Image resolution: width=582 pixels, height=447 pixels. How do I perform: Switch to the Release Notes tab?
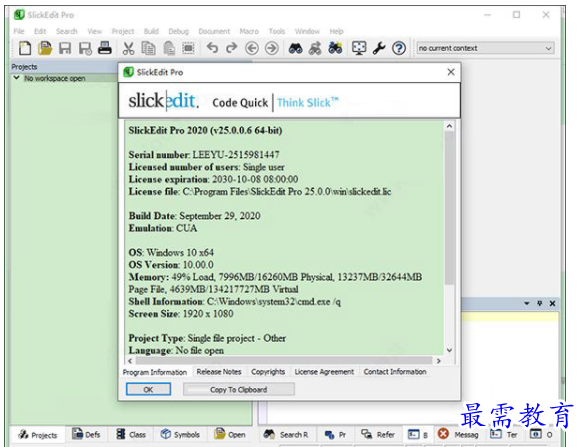pyautogui.click(x=219, y=372)
